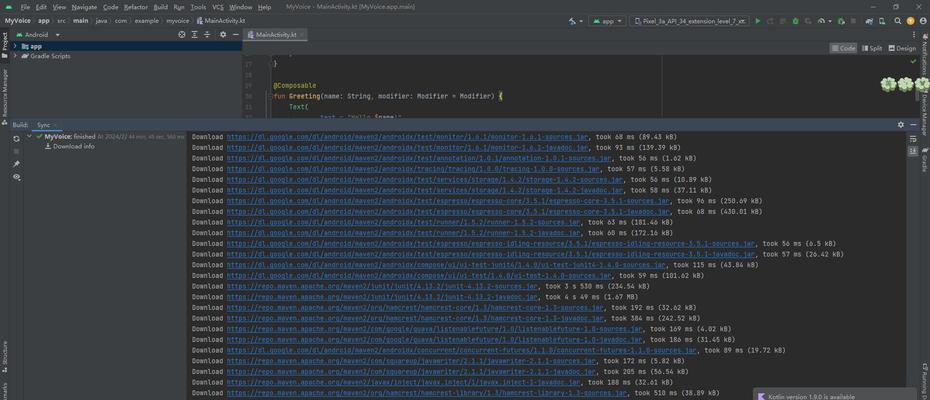Switch editor to Split view mode
Viewport: 930px width, 400px height.
coord(872,48)
